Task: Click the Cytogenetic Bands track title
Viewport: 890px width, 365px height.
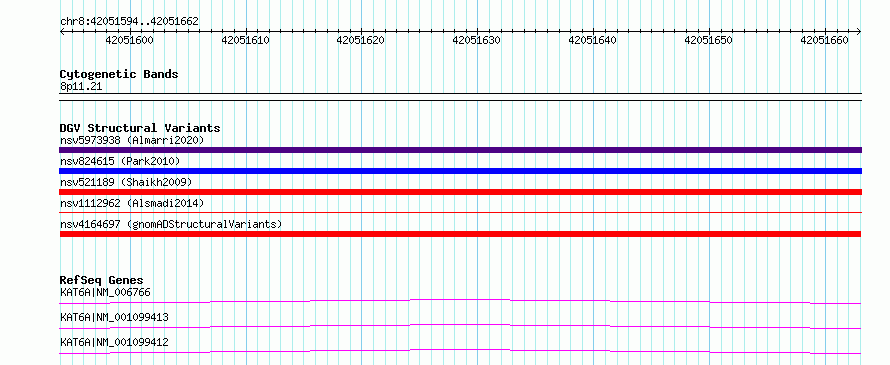Action: [x=119, y=74]
